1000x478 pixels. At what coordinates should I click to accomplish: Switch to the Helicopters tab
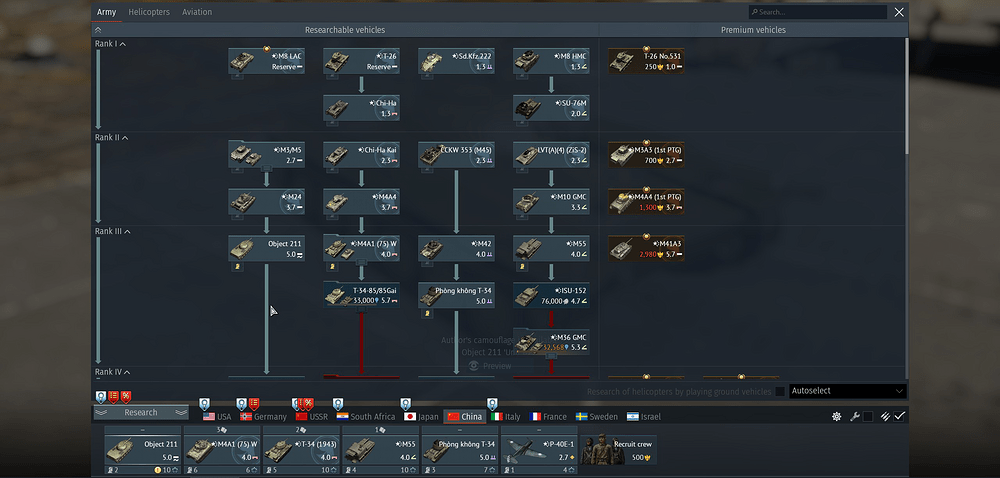coord(147,12)
